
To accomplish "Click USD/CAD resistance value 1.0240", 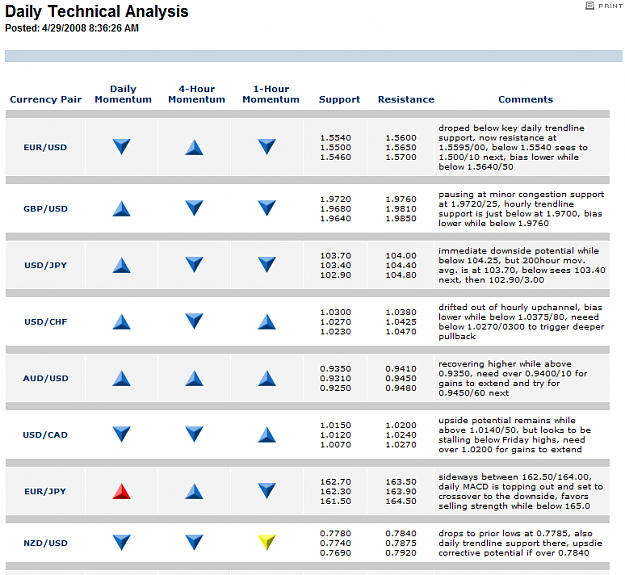I will [401, 435].
